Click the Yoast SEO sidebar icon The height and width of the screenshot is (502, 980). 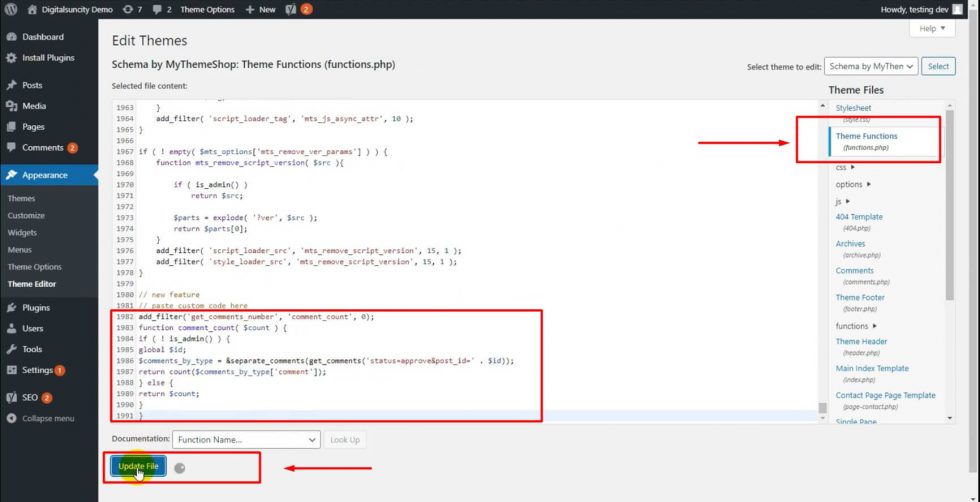point(11,398)
